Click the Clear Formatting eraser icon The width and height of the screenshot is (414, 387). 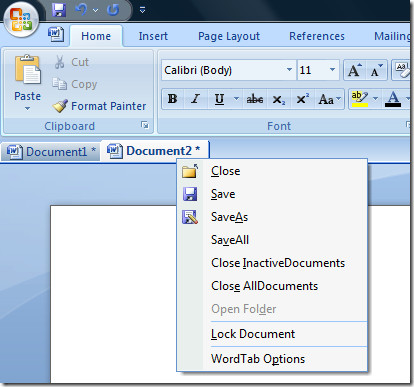(x=401, y=70)
